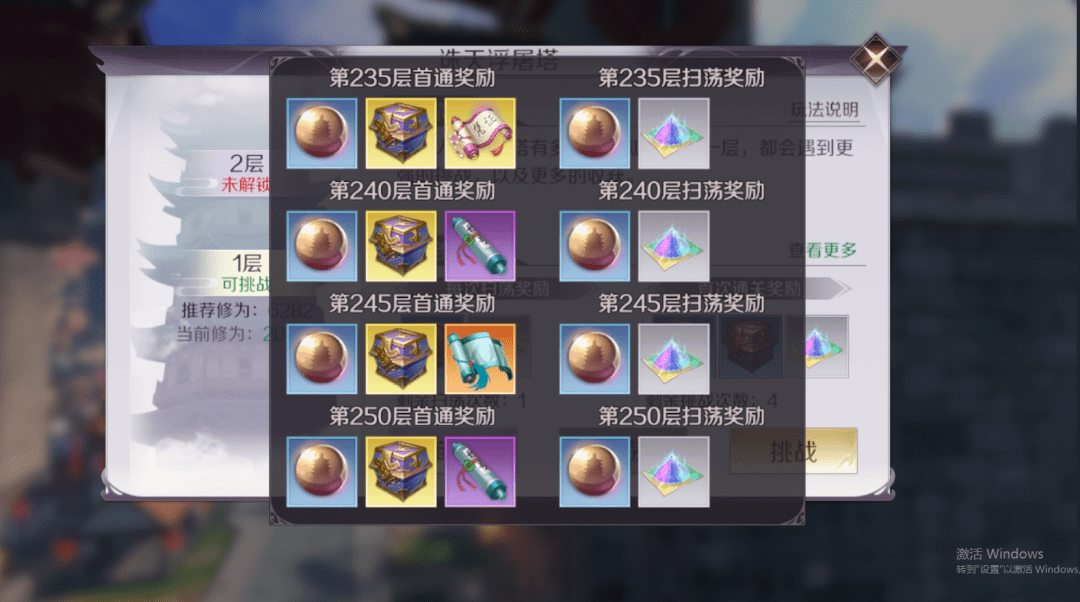Image resolution: width=1080 pixels, height=602 pixels.
Task: Click the 挑战 challenge button
Action: (x=793, y=451)
